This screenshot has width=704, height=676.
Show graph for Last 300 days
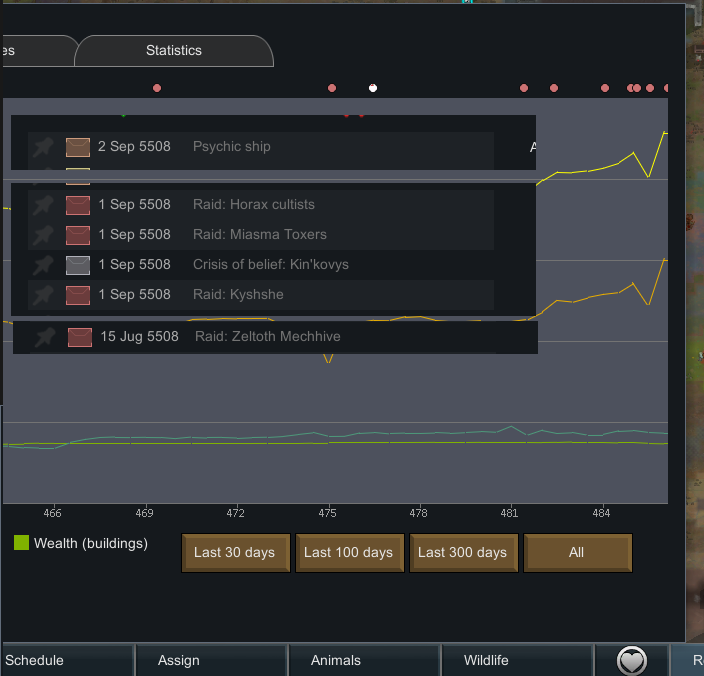(x=463, y=553)
